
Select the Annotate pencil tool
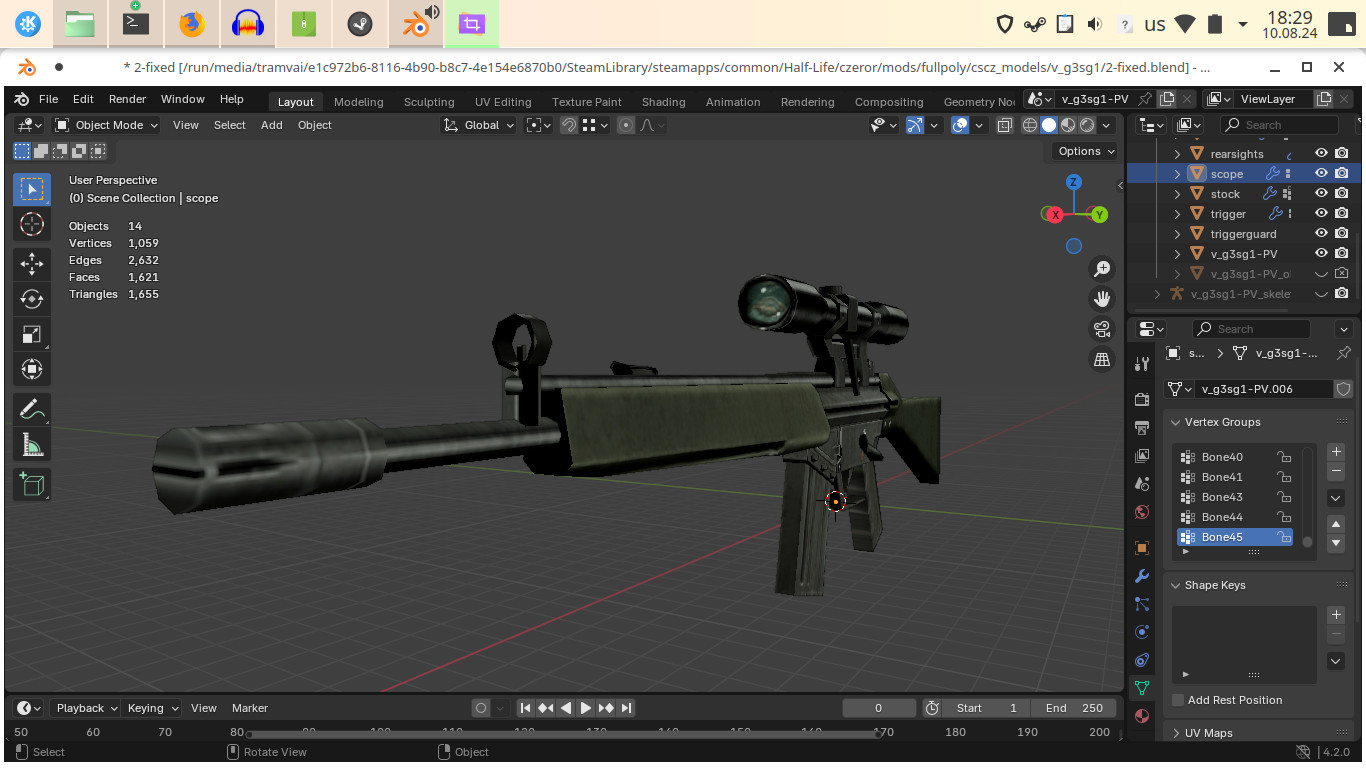(31, 409)
